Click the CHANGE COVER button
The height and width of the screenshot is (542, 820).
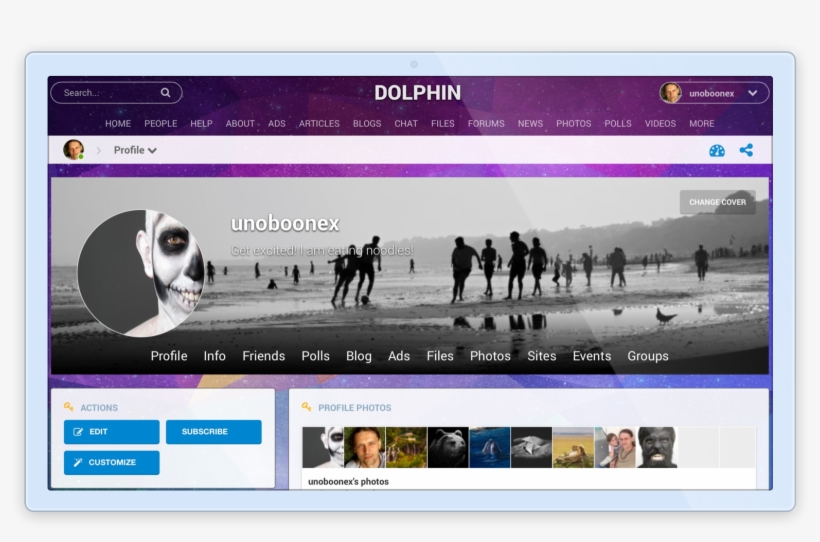(x=718, y=202)
